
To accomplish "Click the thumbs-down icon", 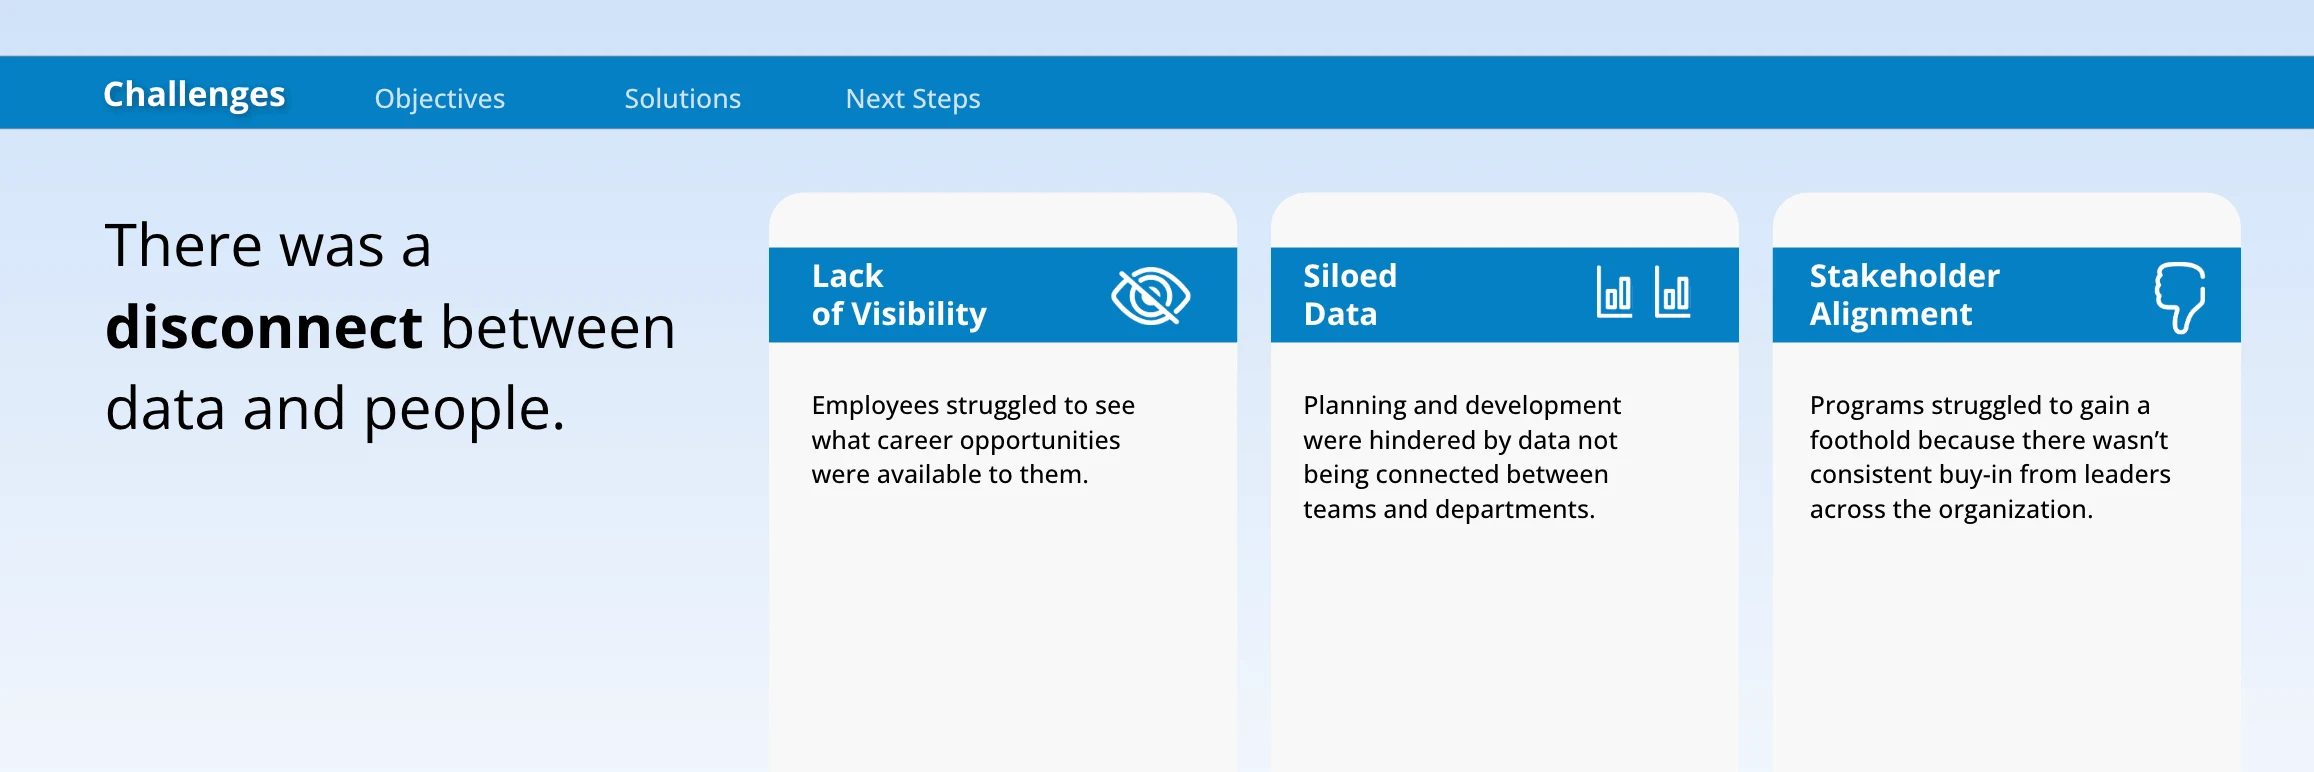I will (x=2180, y=297).
